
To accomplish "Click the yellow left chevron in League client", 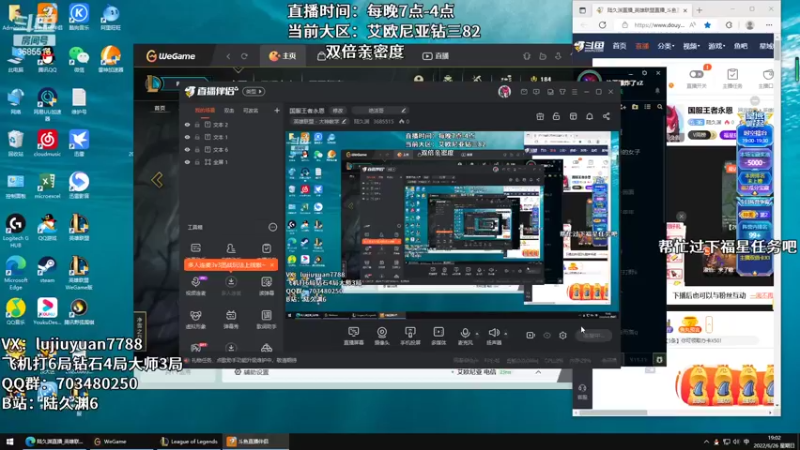I will click(x=157, y=180).
